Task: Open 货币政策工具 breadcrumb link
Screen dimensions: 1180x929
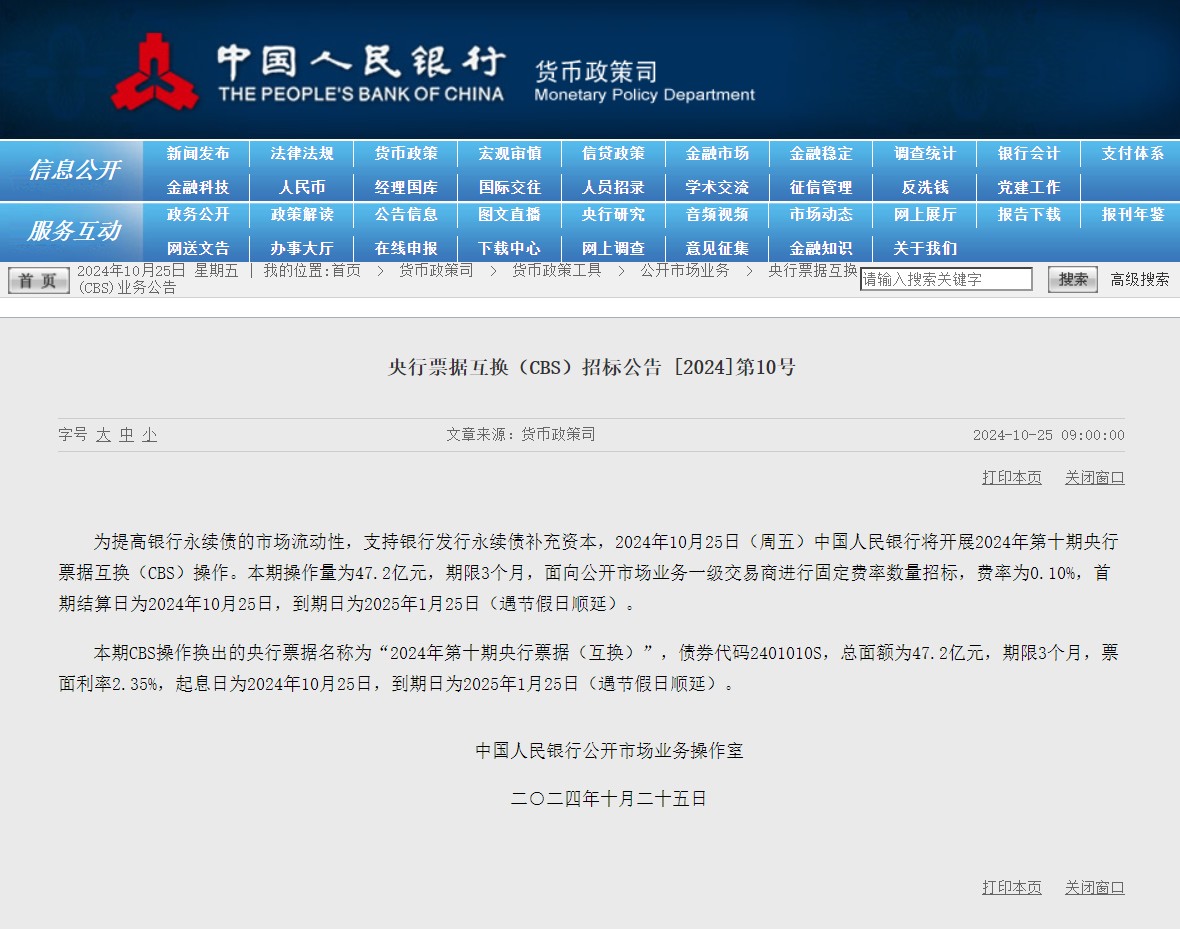Action: pyautogui.click(x=557, y=270)
